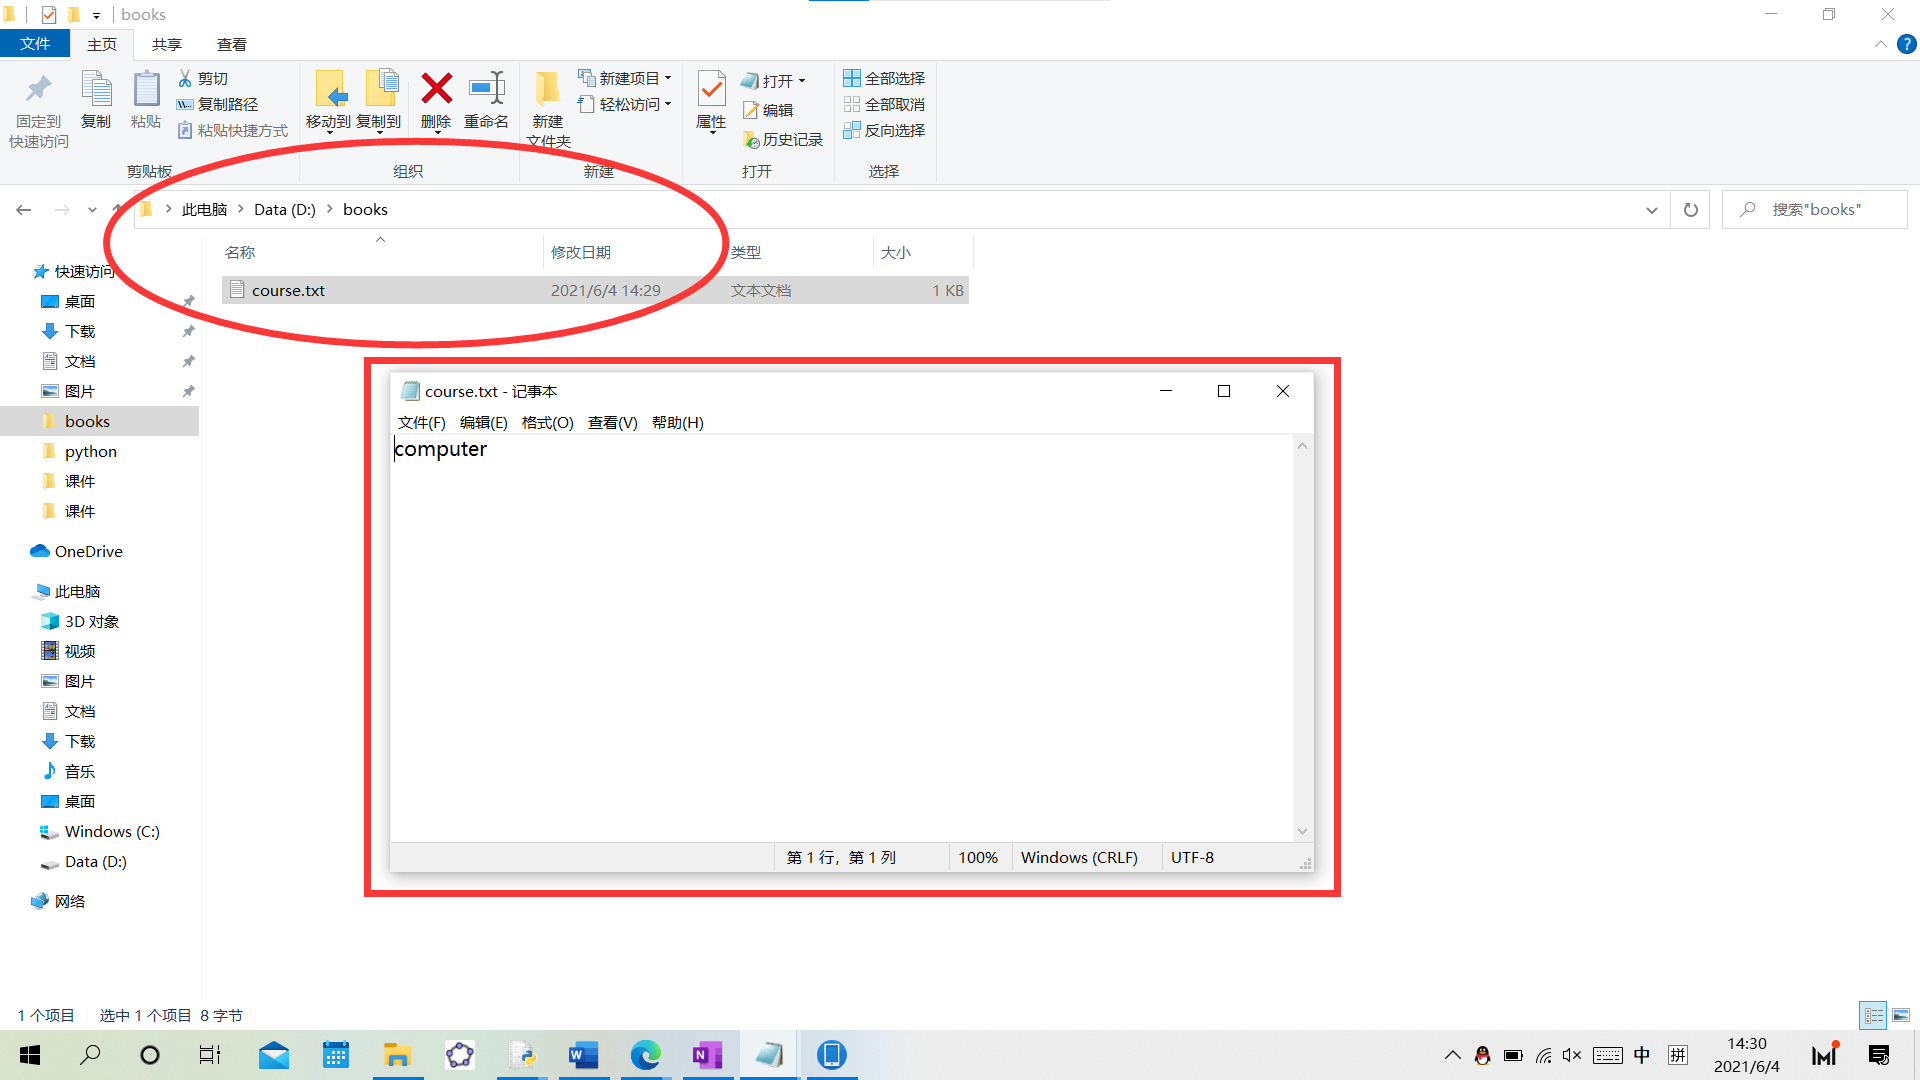Click the Properties (属性) checkmark icon
The width and height of the screenshot is (1920, 1080).
[711, 89]
